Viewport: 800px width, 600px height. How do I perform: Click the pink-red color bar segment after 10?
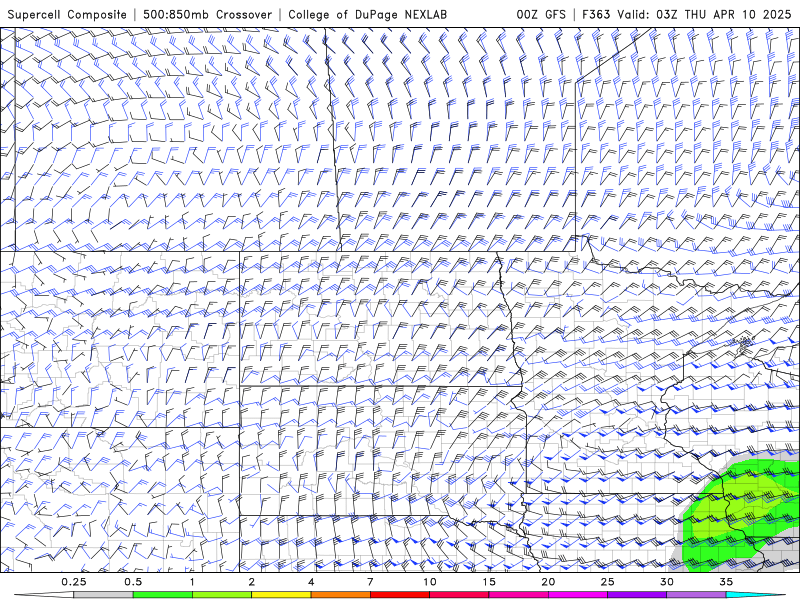(459, 595)
